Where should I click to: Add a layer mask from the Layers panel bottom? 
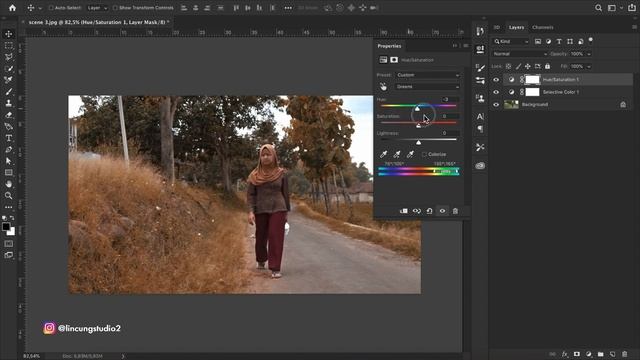click(576, 354)
